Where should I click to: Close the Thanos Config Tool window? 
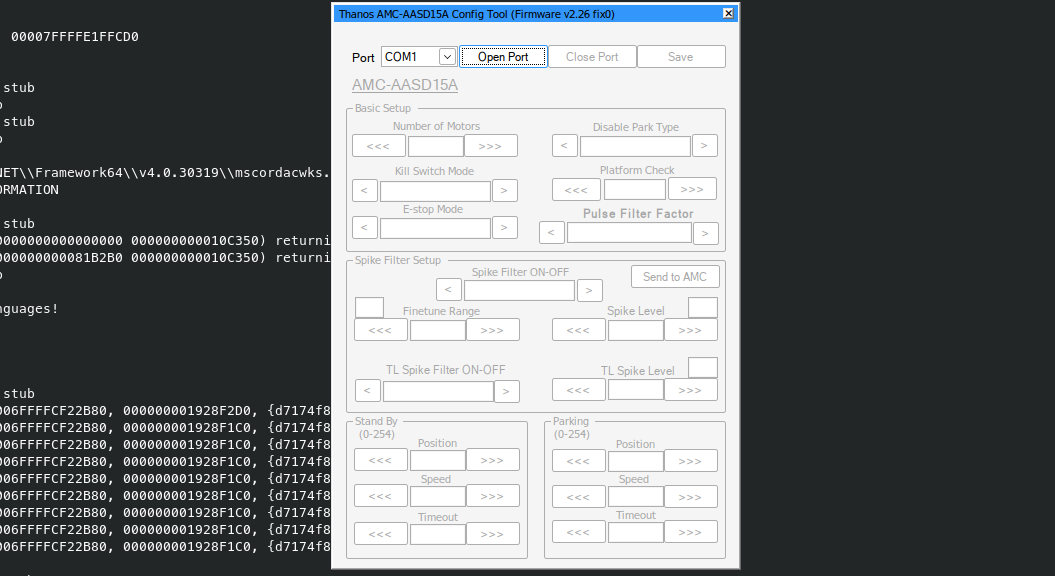(729, 13)
